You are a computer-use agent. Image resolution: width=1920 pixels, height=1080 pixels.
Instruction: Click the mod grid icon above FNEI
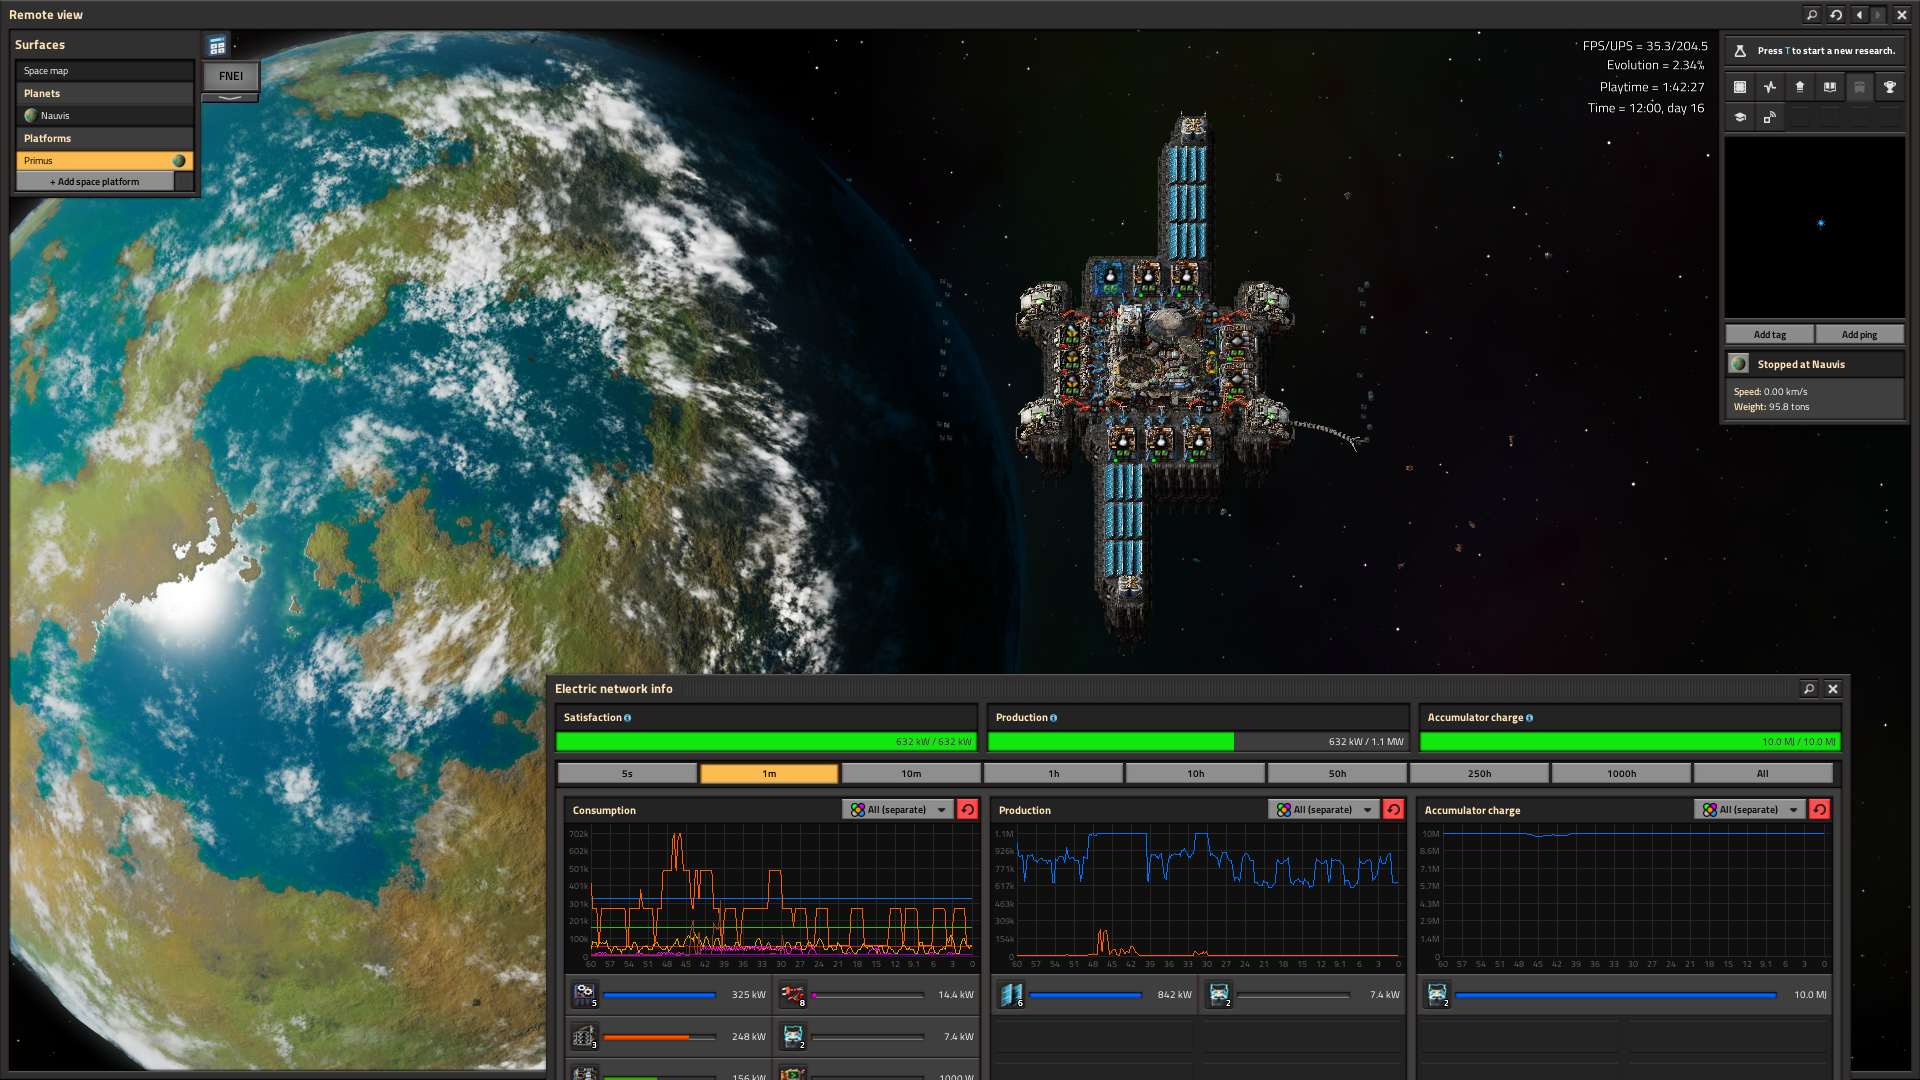click(217, 46)
